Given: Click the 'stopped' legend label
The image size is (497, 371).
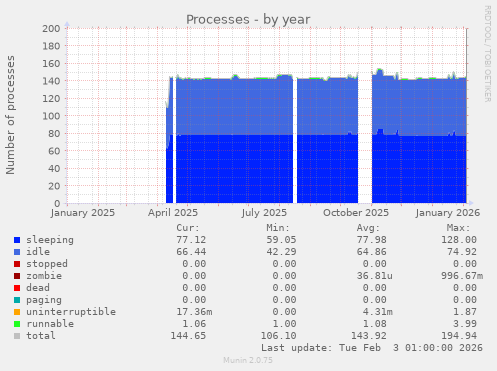Looking at the screenshot, I should [x=47, y=264].
